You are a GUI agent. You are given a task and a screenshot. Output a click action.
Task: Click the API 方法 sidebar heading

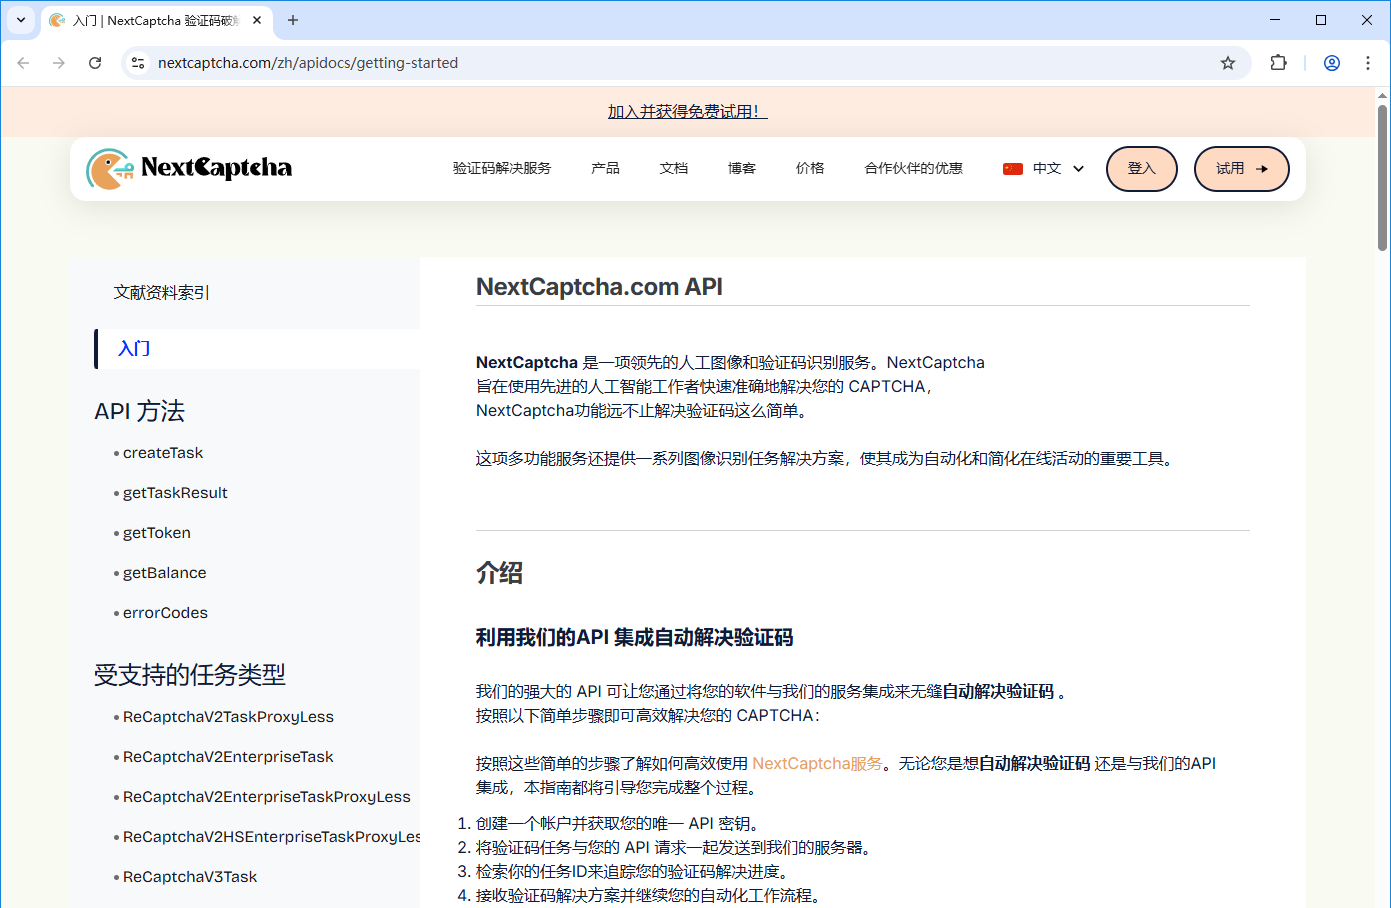coord(140,411)
